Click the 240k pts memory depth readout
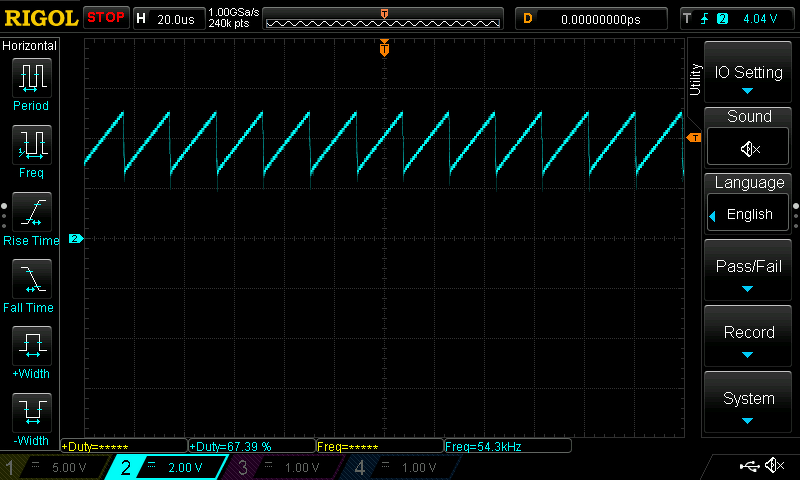 click(x=229, y=23)
